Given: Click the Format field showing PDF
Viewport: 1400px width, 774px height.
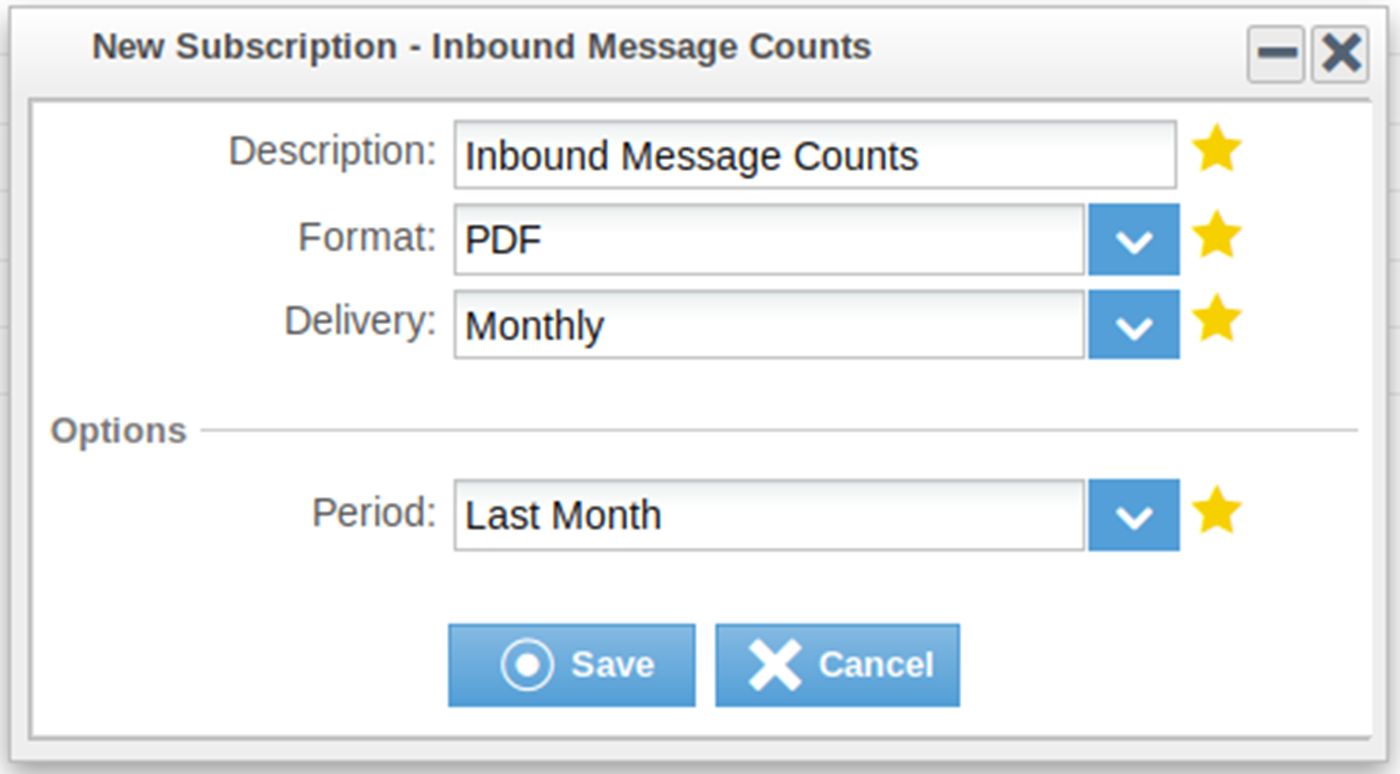Looking at the screenshot, I should point(768,240).
